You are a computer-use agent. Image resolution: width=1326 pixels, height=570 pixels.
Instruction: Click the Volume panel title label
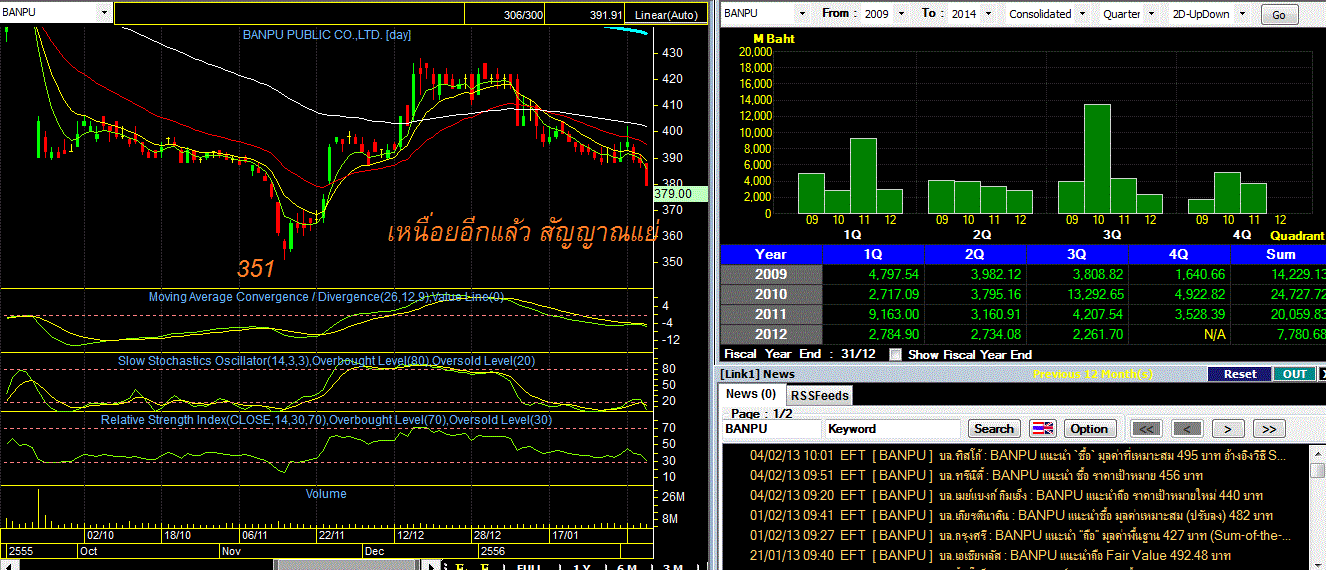326,494
